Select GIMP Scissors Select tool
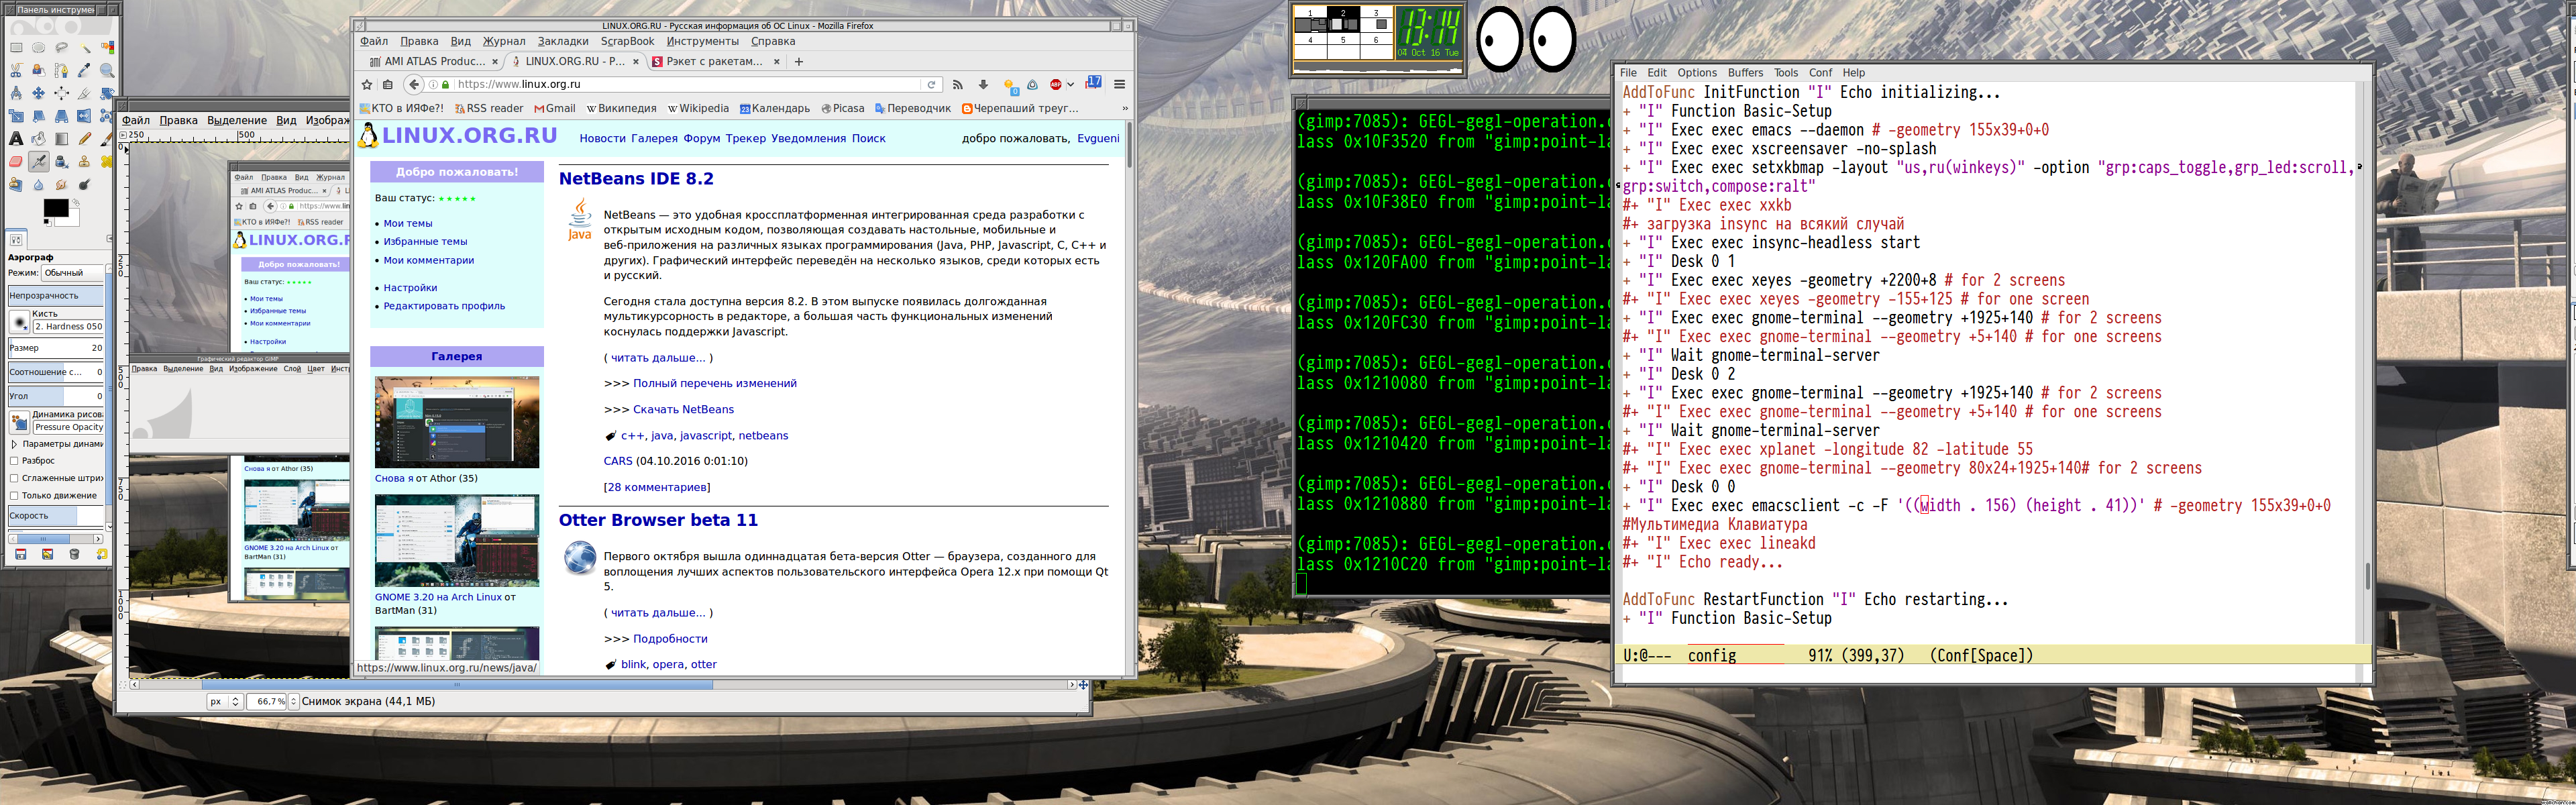 [16, 71]
